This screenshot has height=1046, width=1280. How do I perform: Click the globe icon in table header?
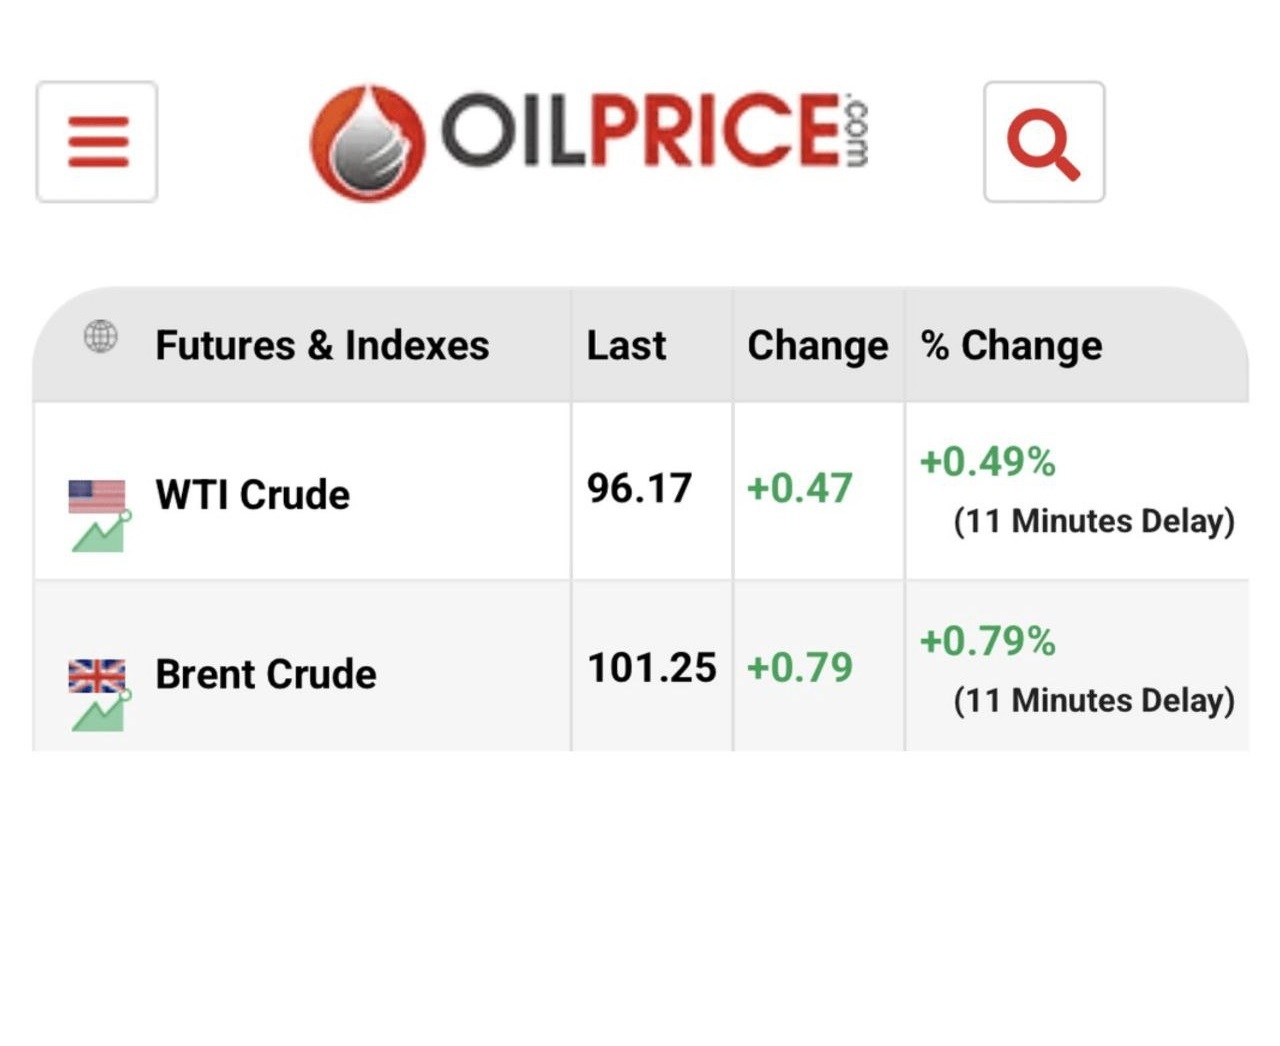pos(100,337)
